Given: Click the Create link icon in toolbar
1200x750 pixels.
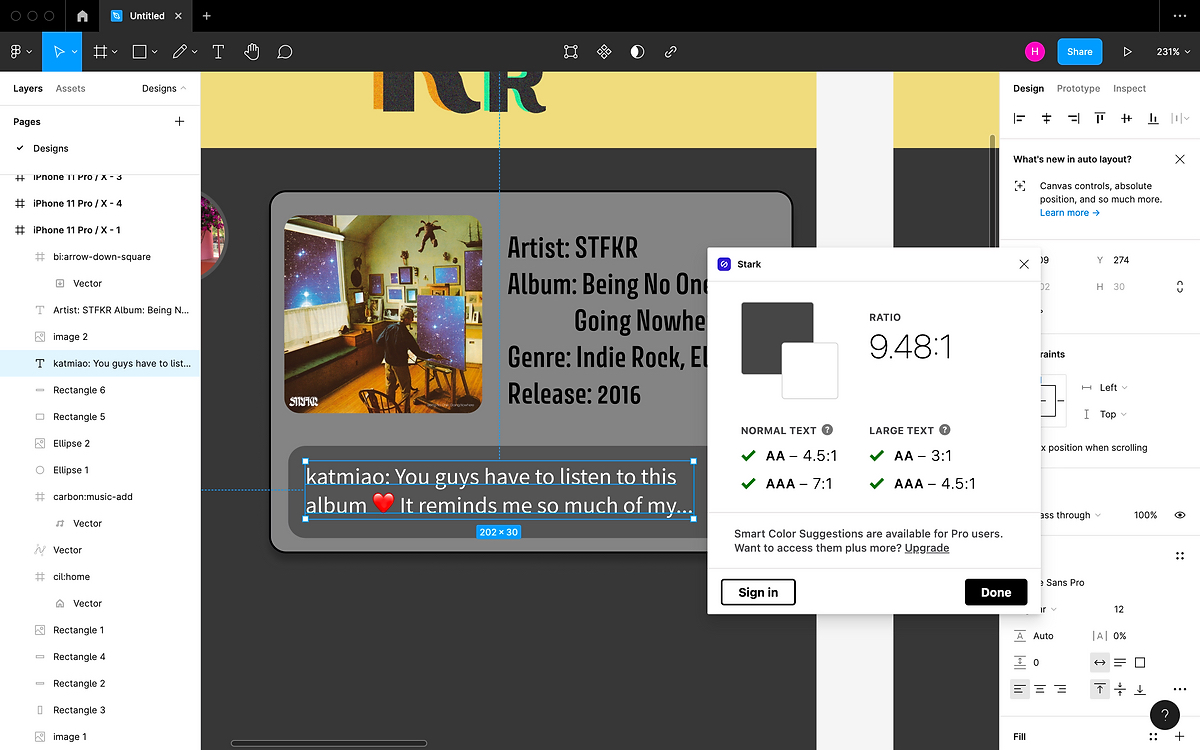Looking at the screenshot, I should click(x=671, y=52).
